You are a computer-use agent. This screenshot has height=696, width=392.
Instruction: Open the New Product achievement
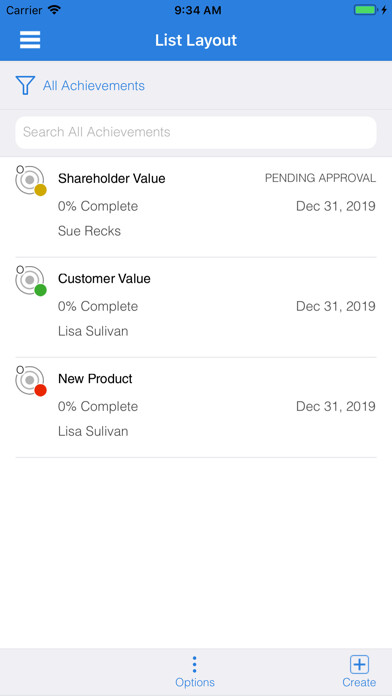196,407
